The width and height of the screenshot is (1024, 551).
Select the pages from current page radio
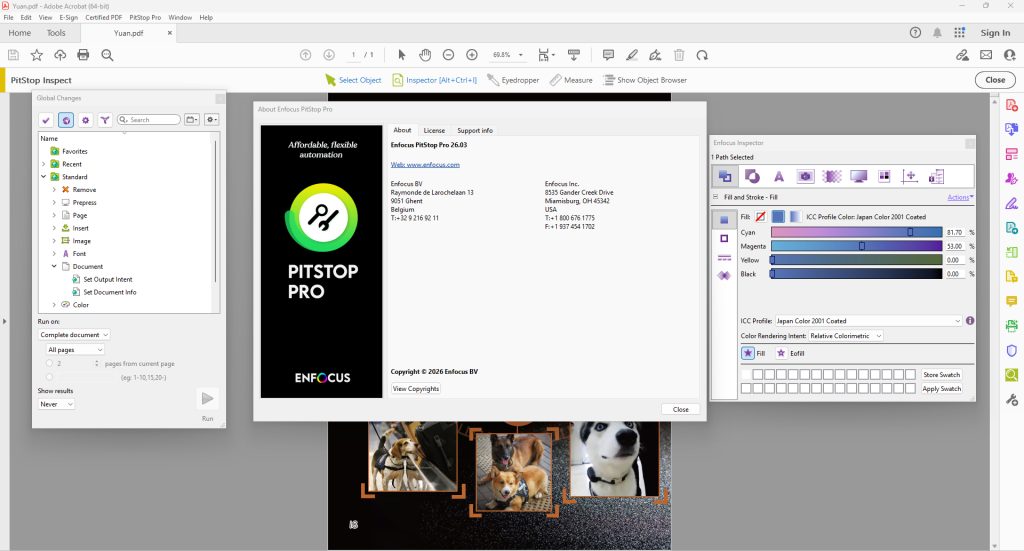[50, 363]
